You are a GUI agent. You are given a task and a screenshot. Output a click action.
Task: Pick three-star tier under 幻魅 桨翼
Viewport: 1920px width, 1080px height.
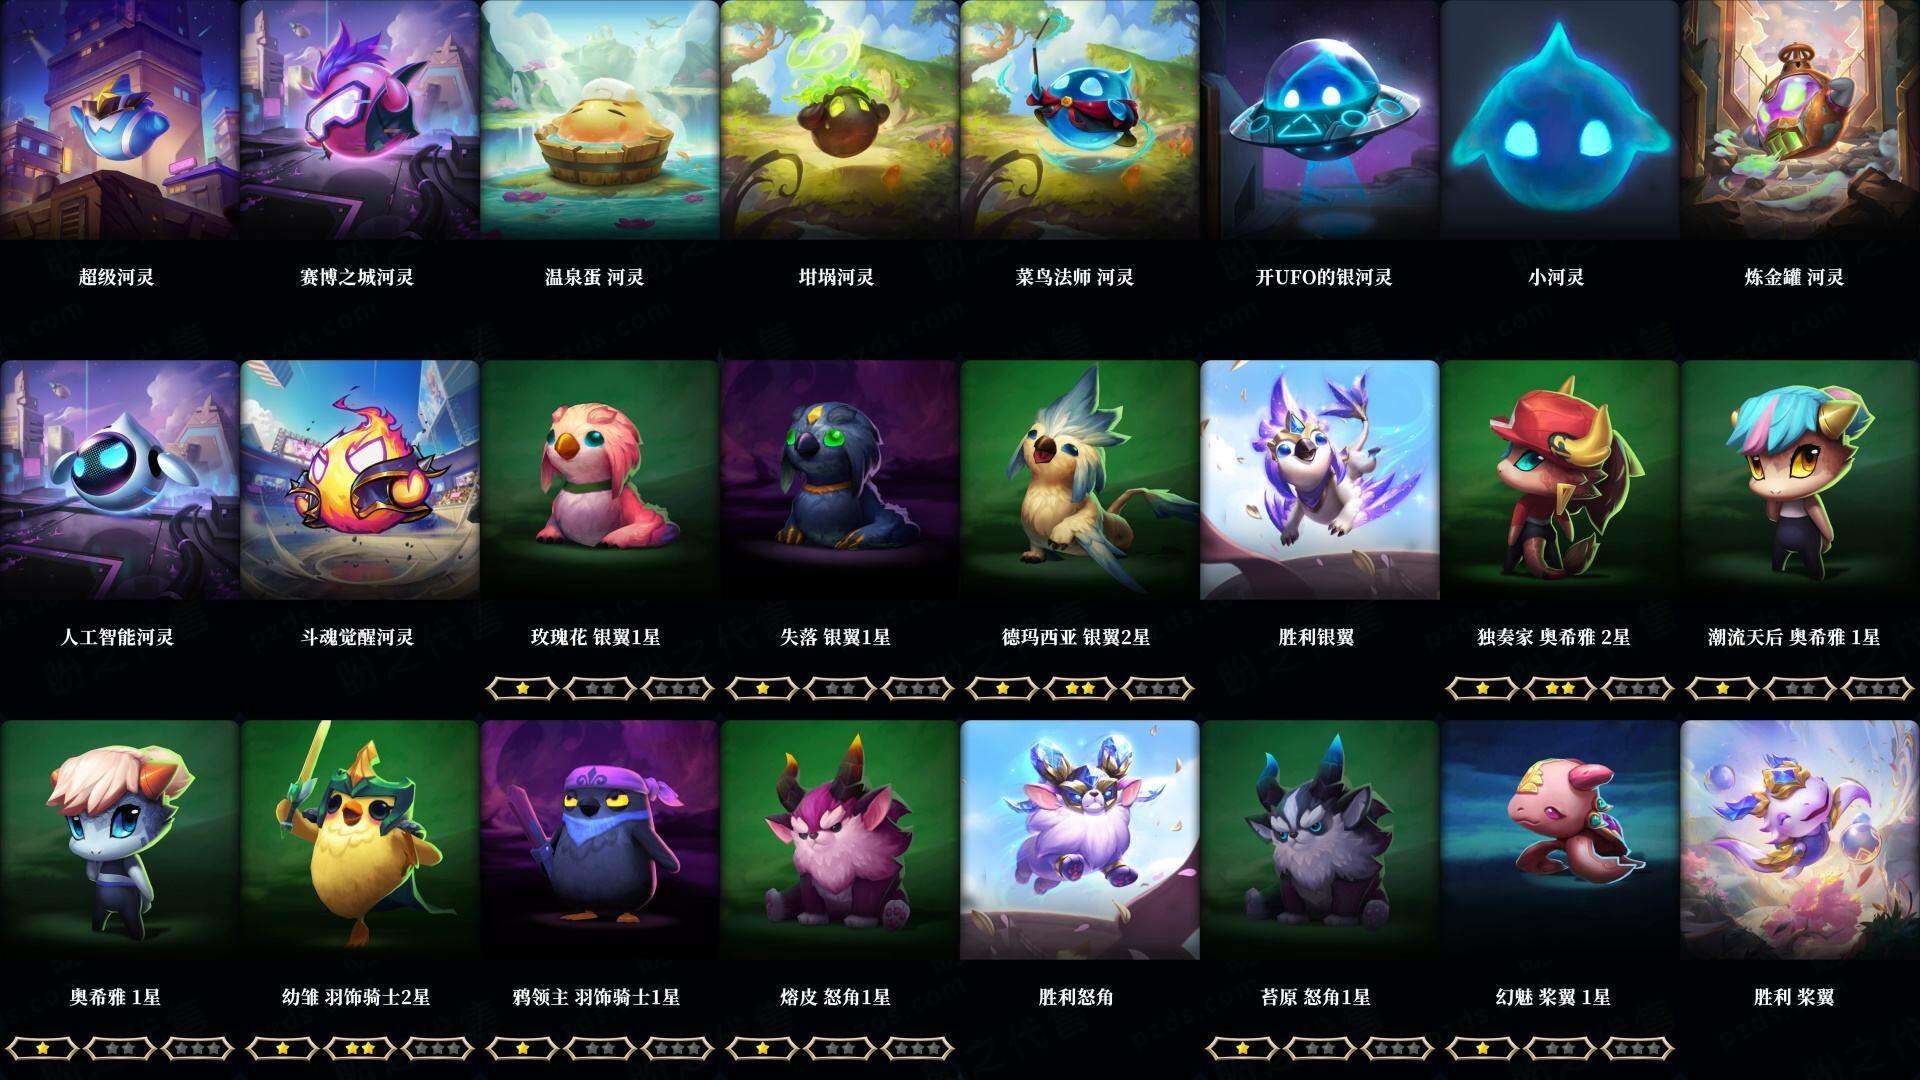click(x=1638, y=1048)
